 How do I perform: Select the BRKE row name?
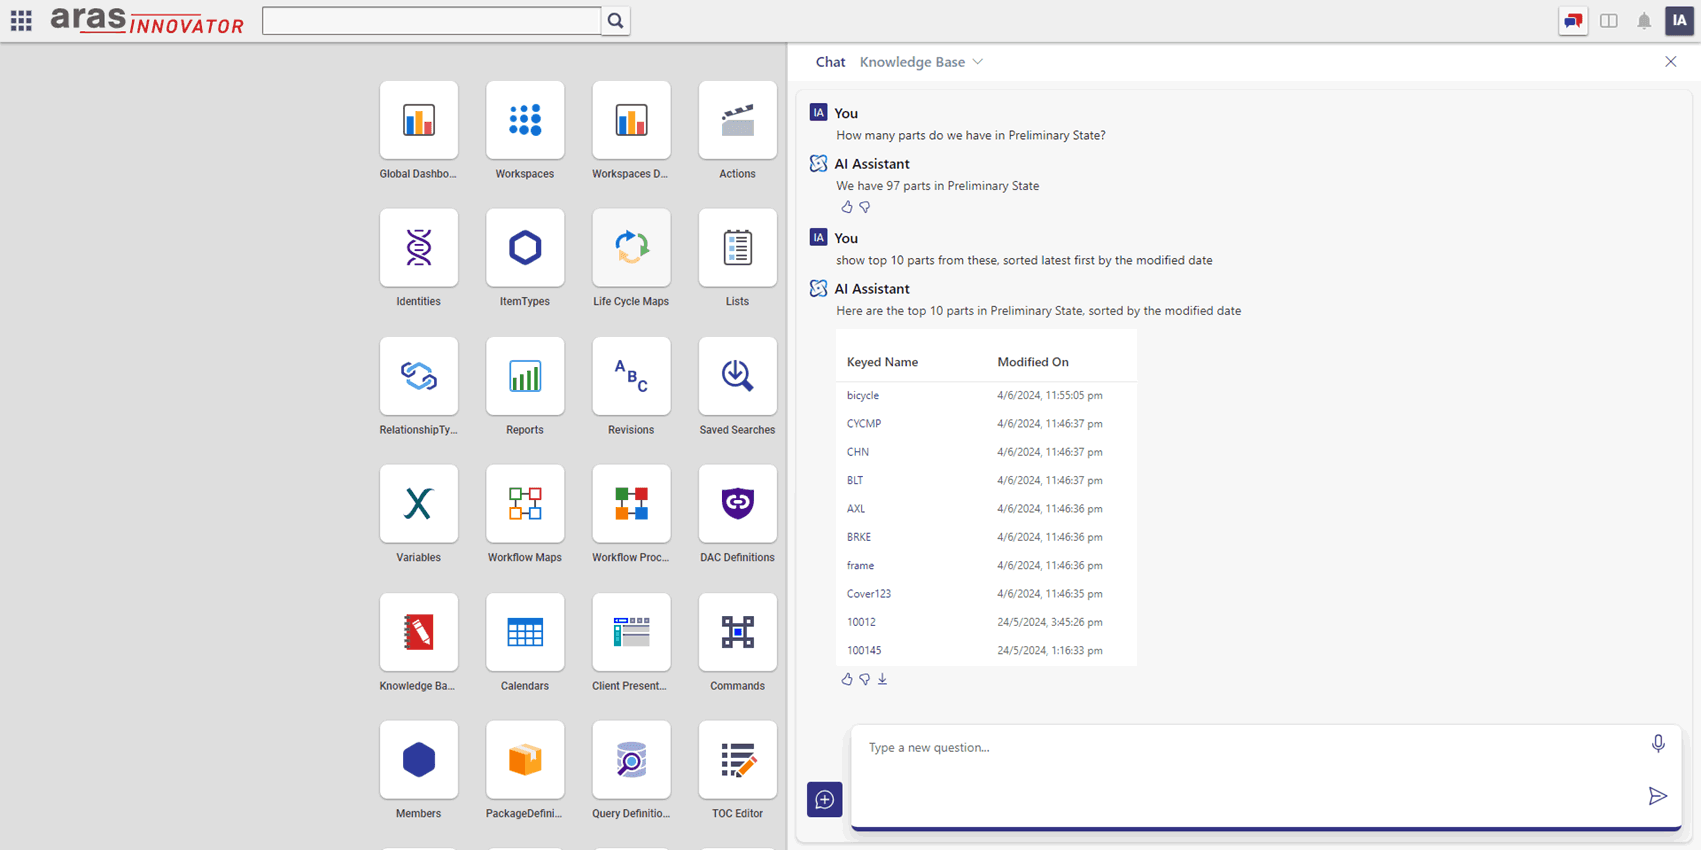pyautogui.click(x=859, y=537)
